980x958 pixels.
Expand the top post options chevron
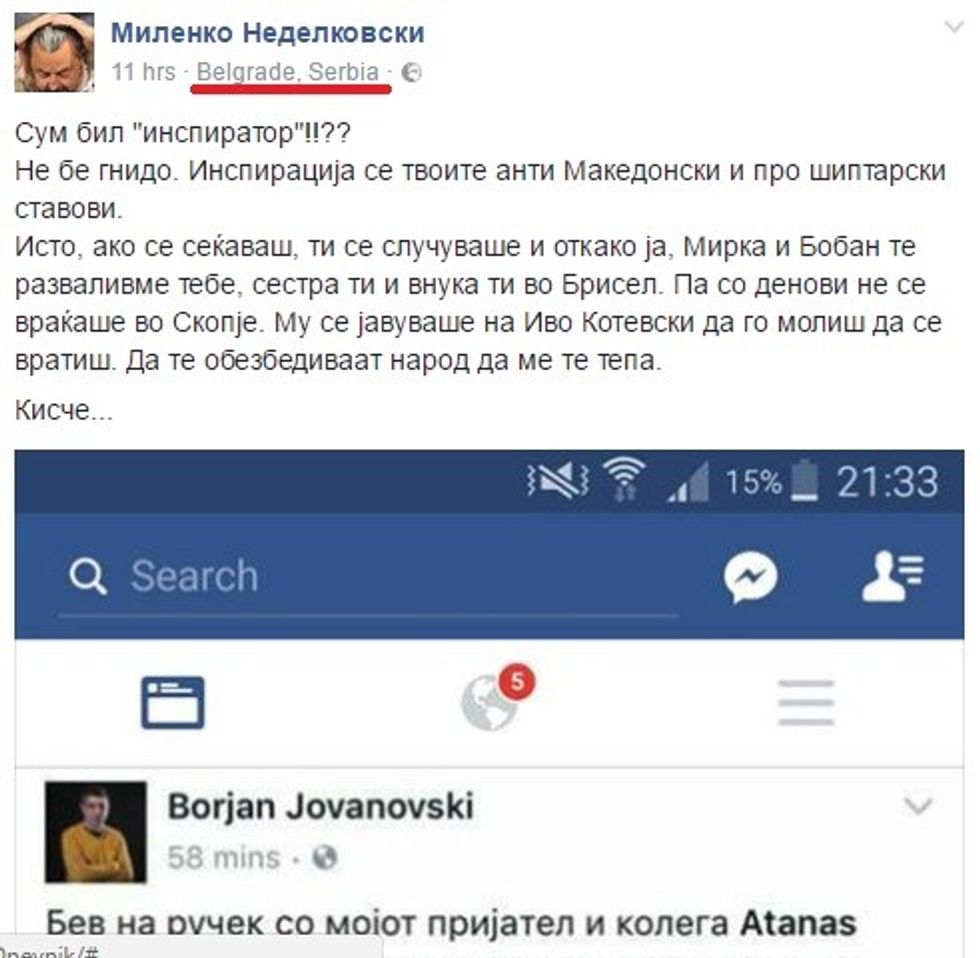click(x=954, y=27)
